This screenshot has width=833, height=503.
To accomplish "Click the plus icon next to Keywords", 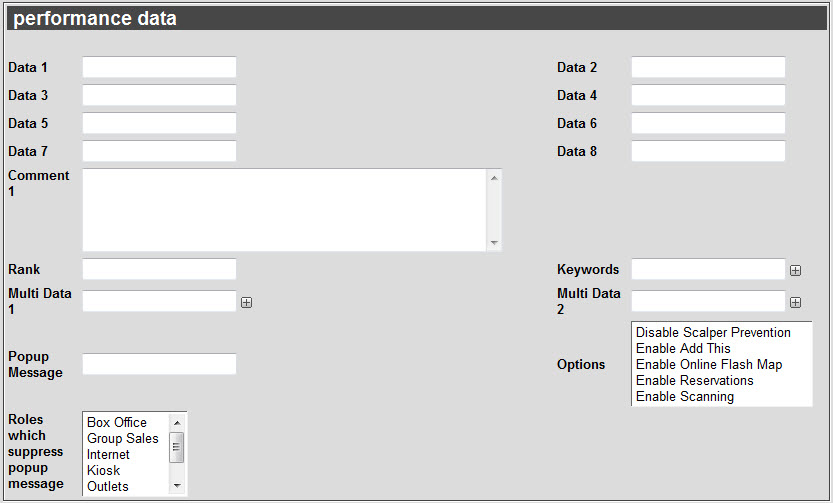I will [x=795, y=270].
